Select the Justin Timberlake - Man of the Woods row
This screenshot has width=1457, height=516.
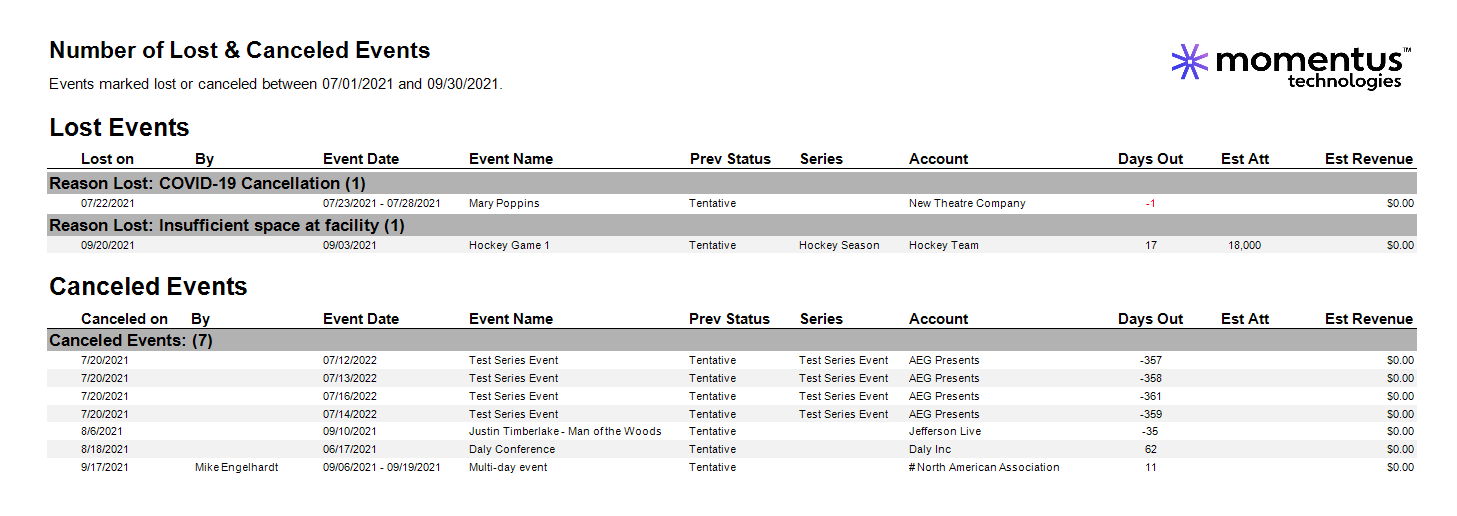[x=732, y=431]
